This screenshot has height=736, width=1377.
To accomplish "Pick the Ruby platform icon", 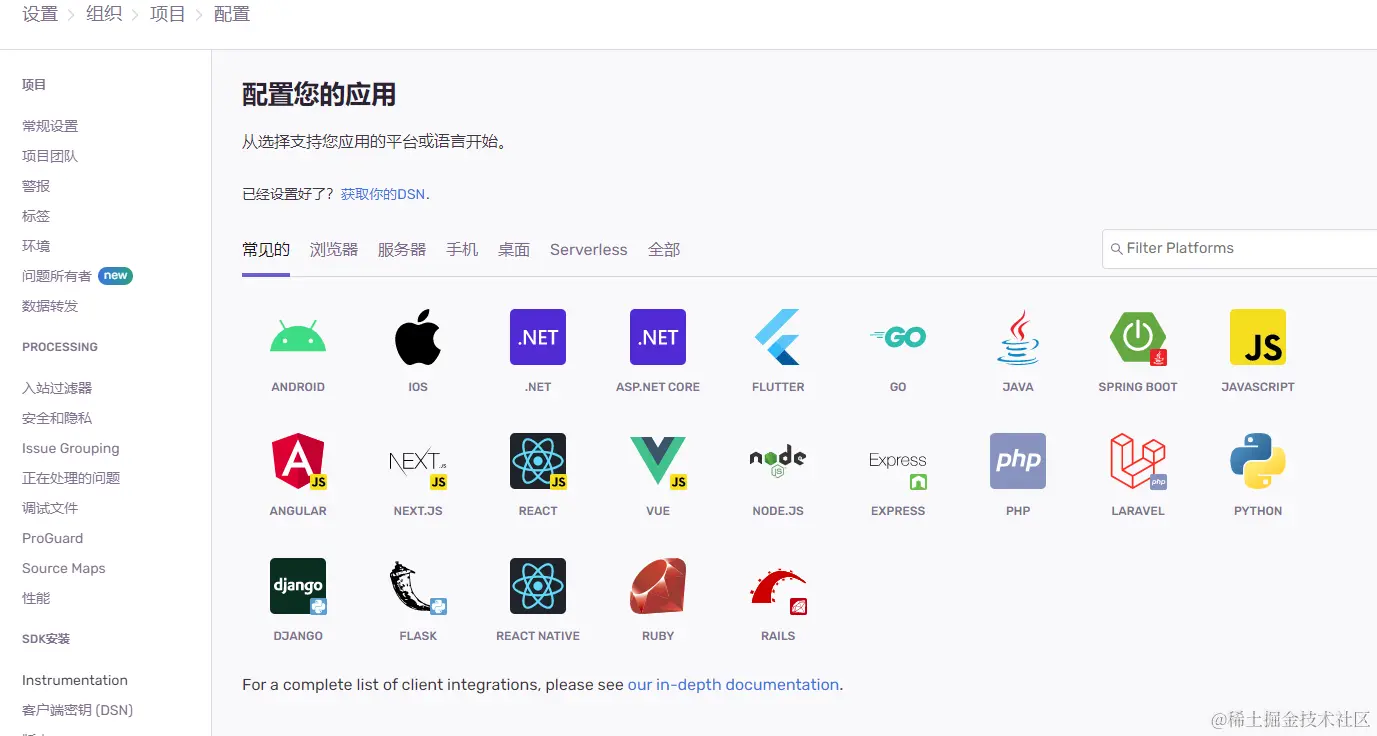I will (x=658, y=586).
